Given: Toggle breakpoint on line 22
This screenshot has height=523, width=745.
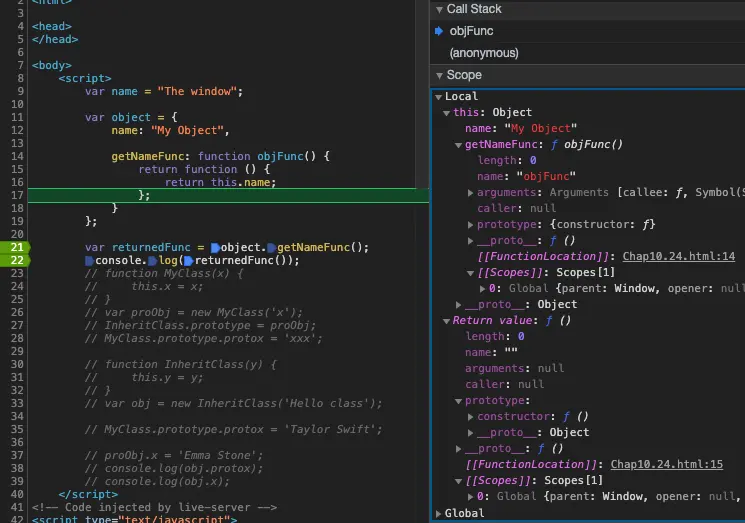Looking at the screenshot, I should pos(15,260).
